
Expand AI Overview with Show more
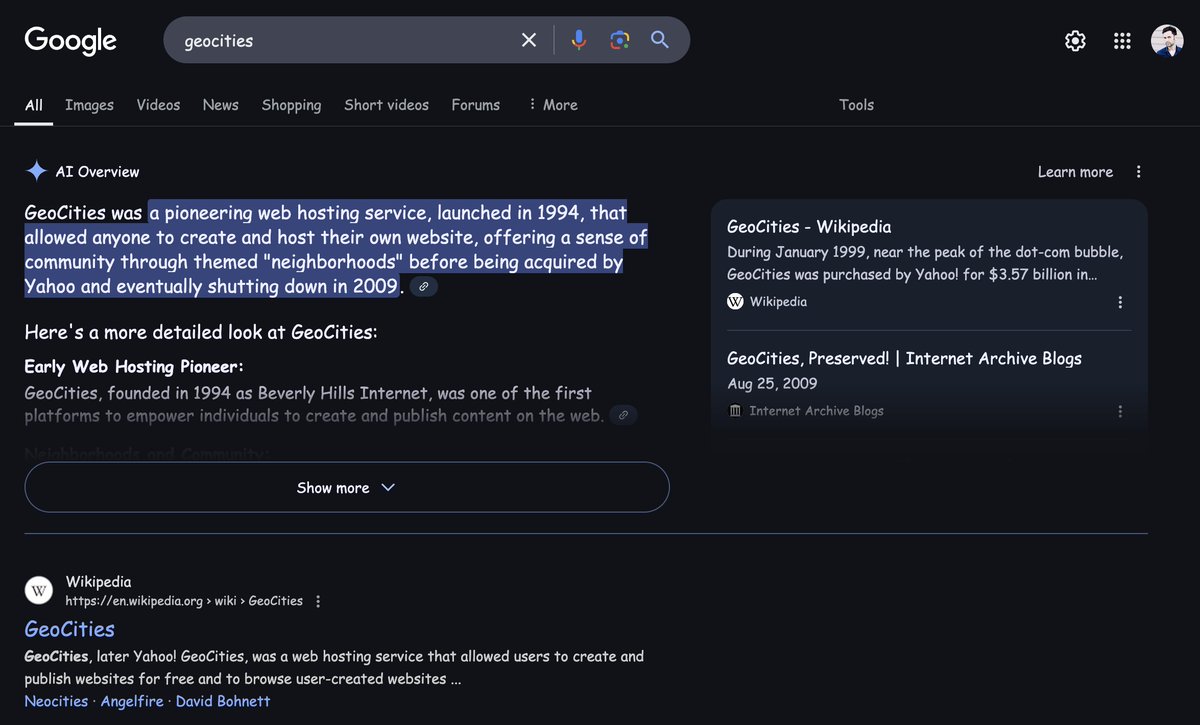coord(347,487)
